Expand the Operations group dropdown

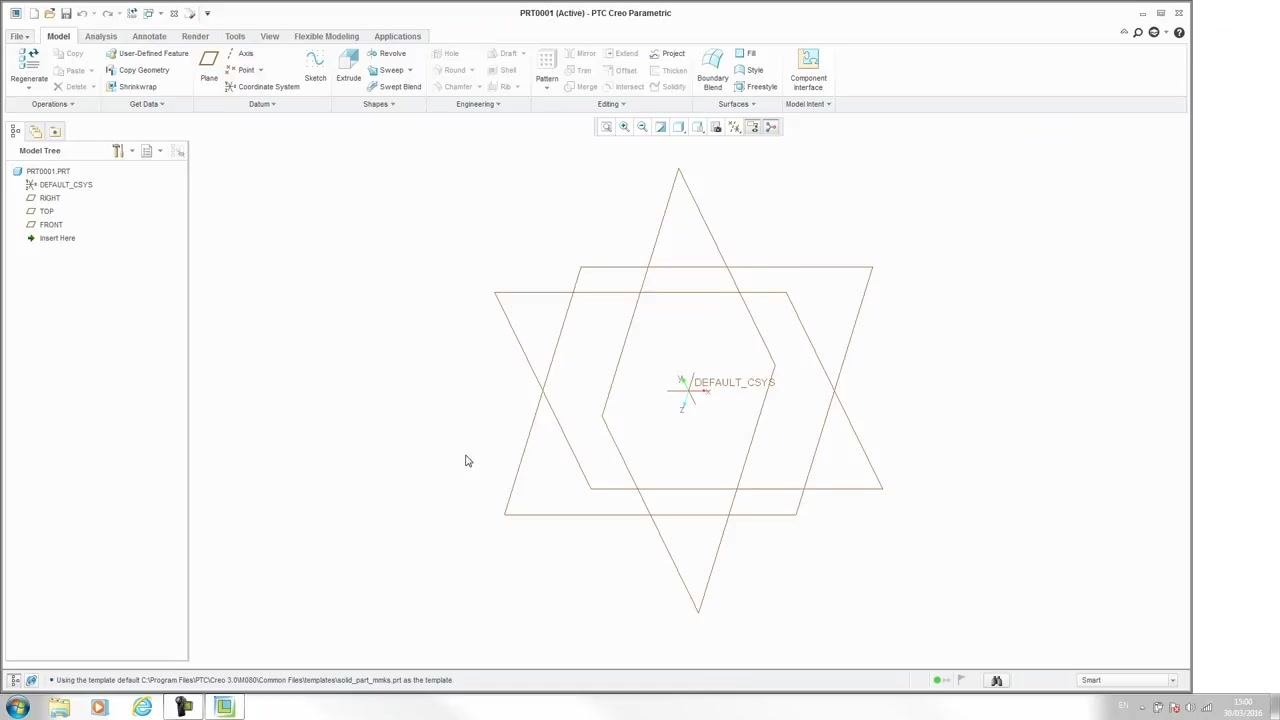[52, 104]
